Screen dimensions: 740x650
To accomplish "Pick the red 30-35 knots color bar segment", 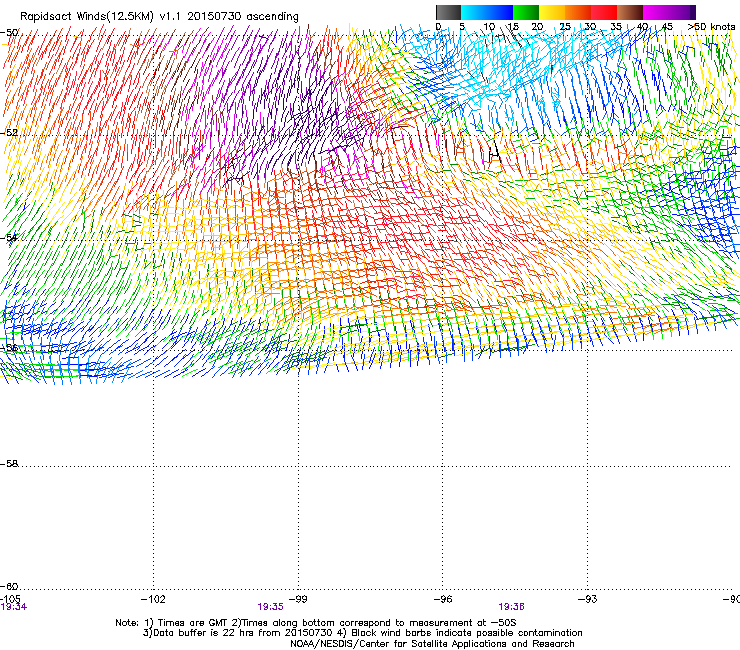I will tap(604, 12).
